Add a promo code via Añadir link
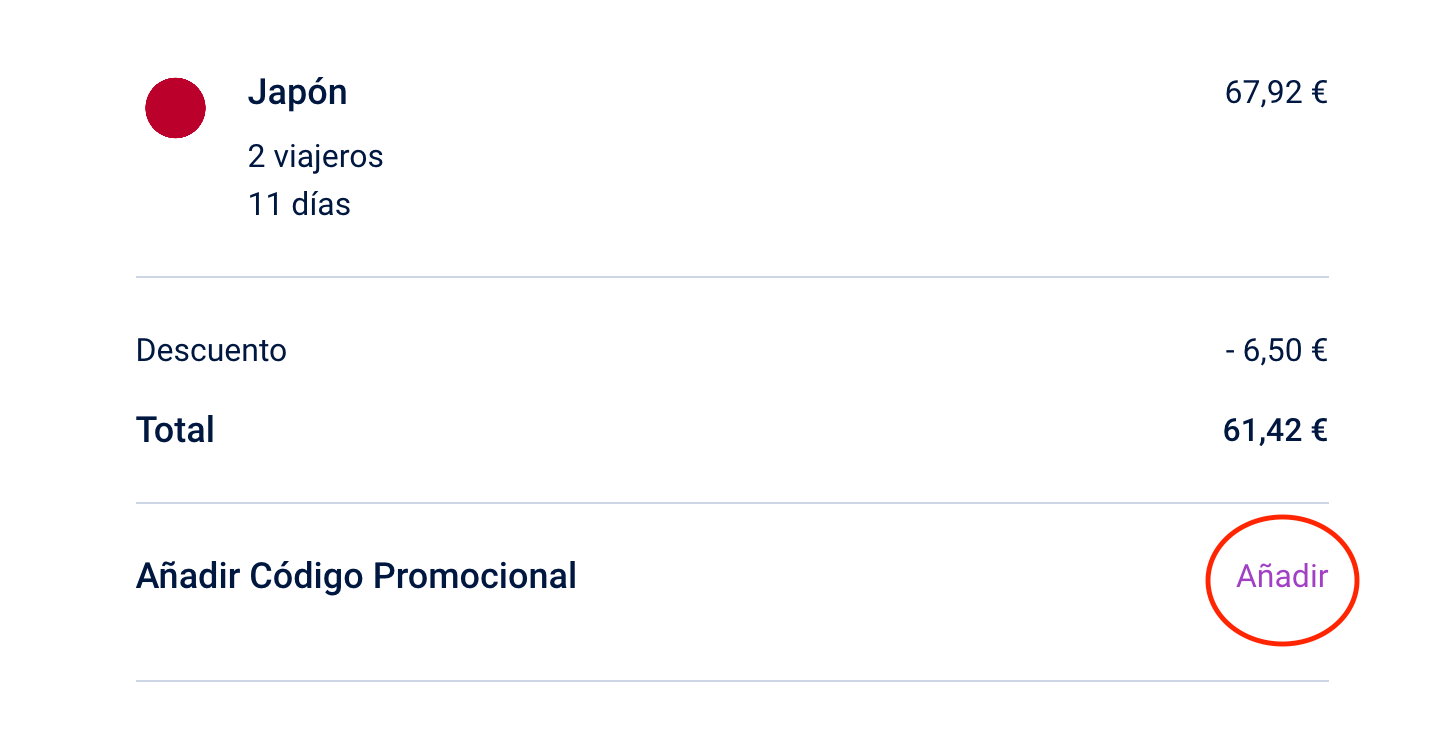1446x734 pixels. point(1282,577)
